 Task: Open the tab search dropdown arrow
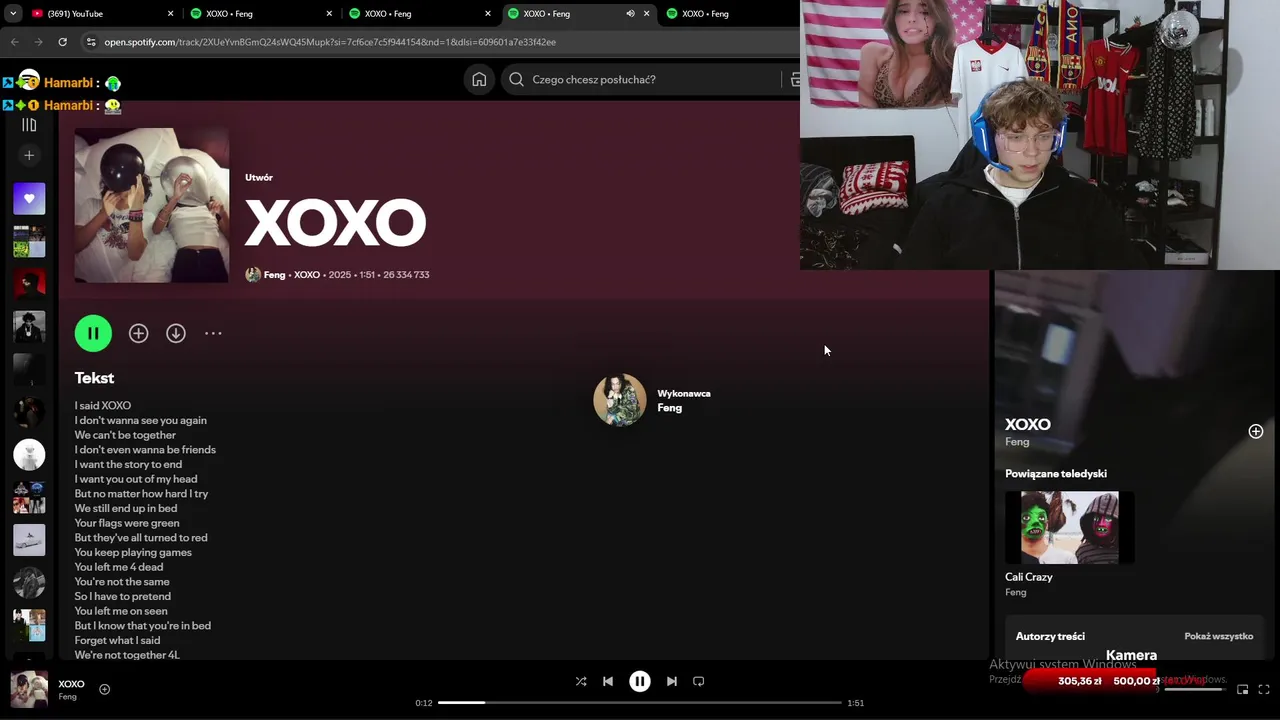point(13,14)
